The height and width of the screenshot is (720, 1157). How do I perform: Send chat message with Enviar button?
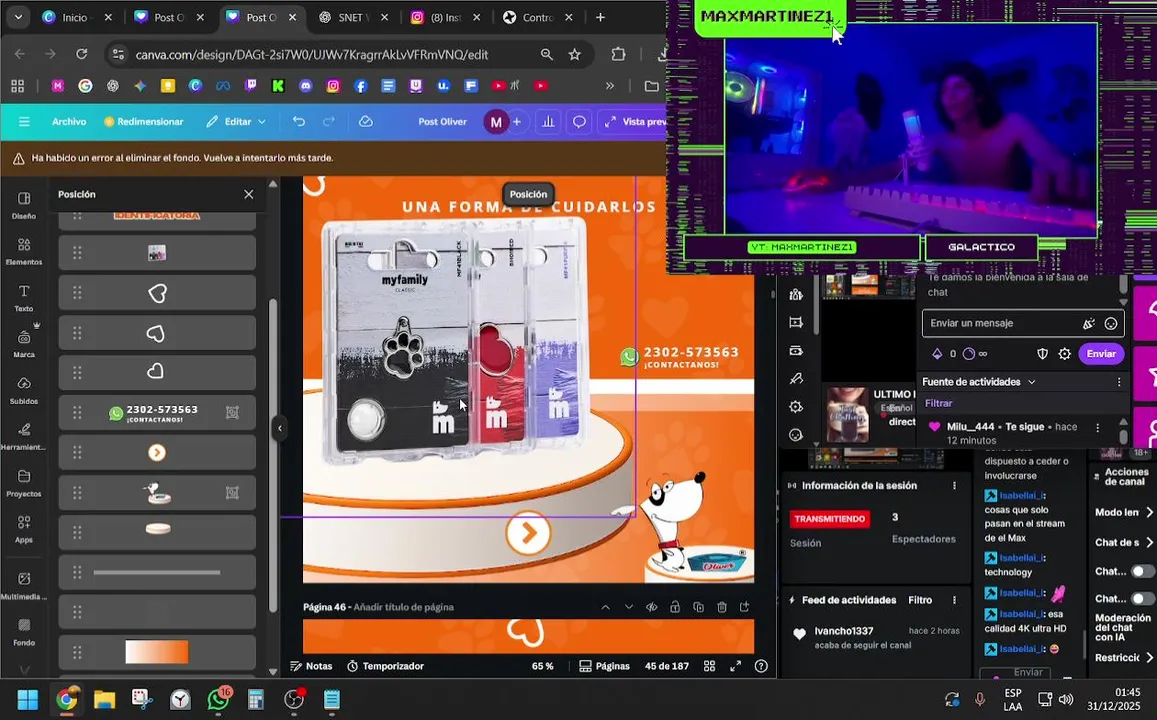(1101, 354)
